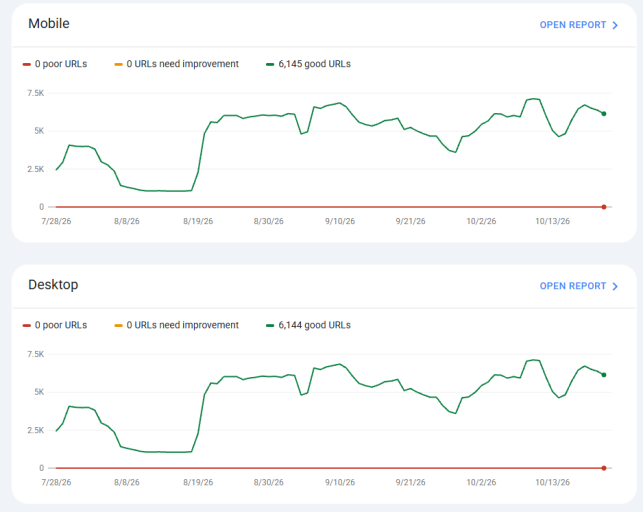This screenshot has width=643, height=512.
Task: Click Mobile chart date 8/19/26
Action: click(x=198, y=221)
